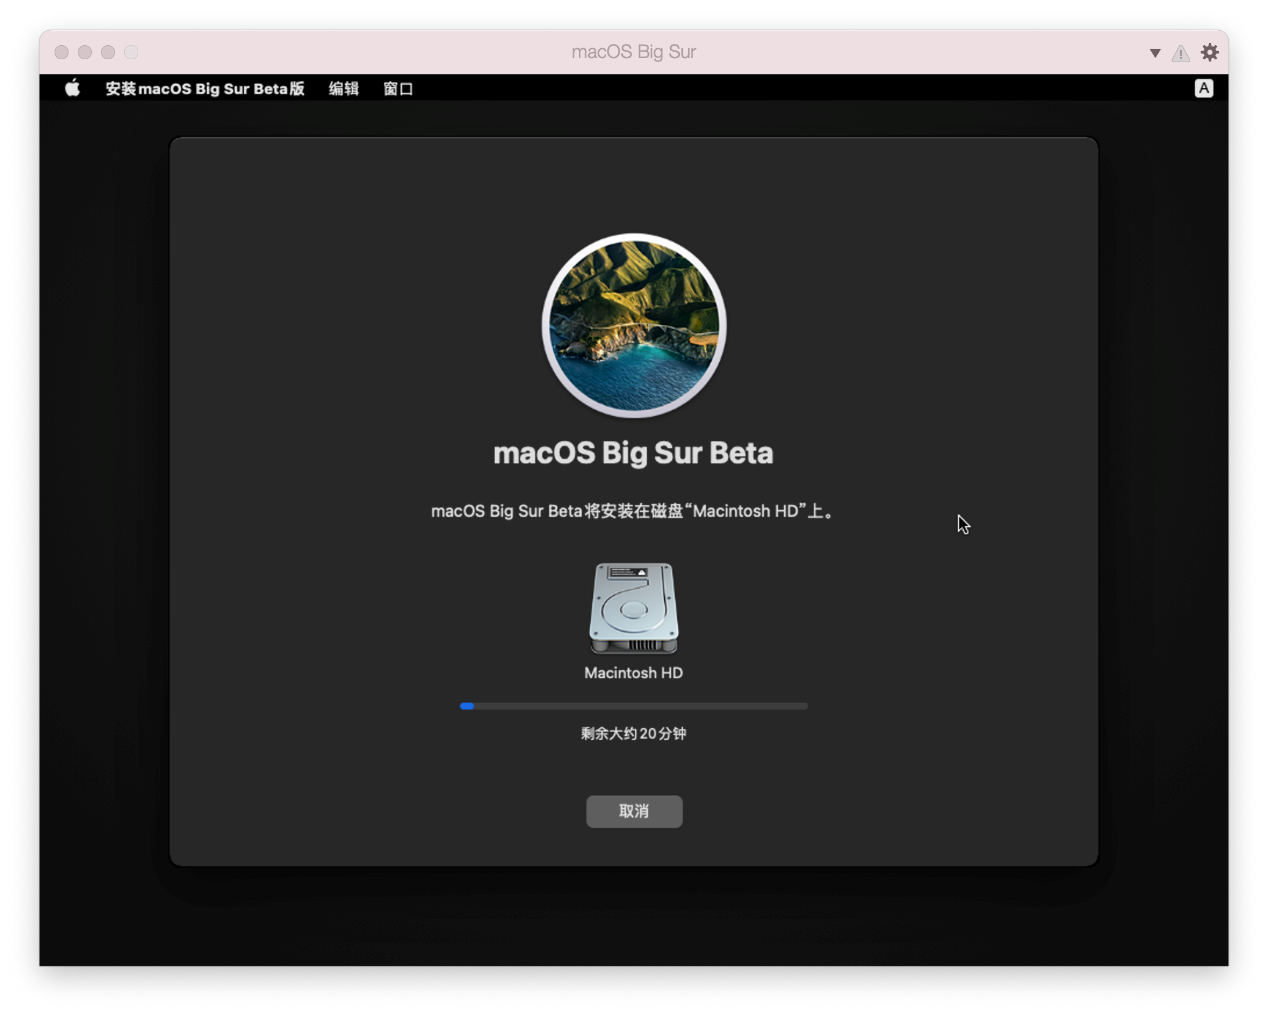Open the 窗口 menu
Viewport: 1268px width, 1015px height.
click(x=398, y=88)
